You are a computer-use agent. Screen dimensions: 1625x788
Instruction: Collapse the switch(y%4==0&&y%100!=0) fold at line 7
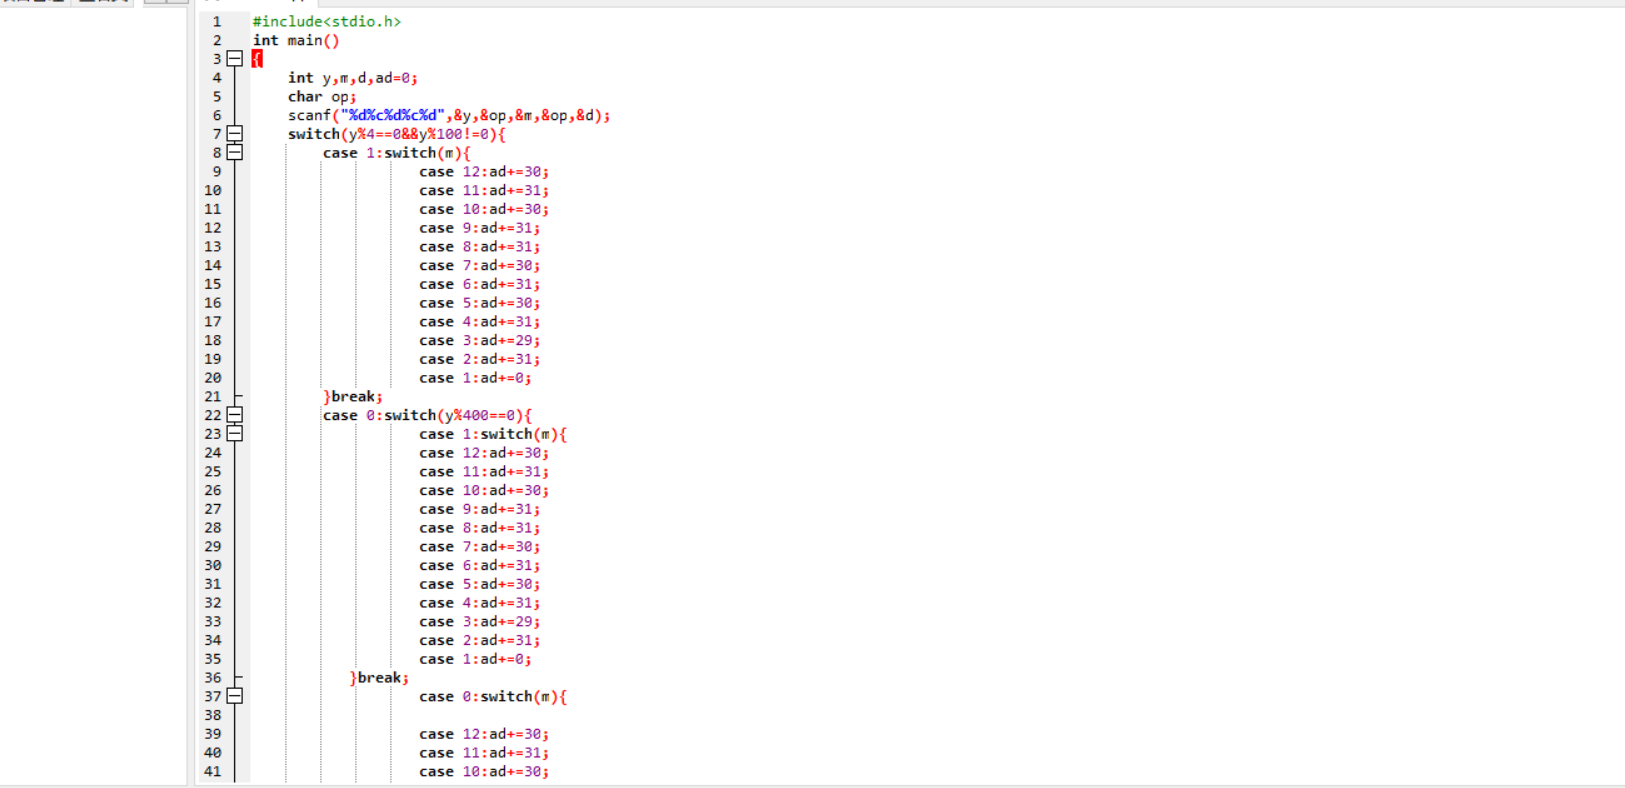pos(235,134)
